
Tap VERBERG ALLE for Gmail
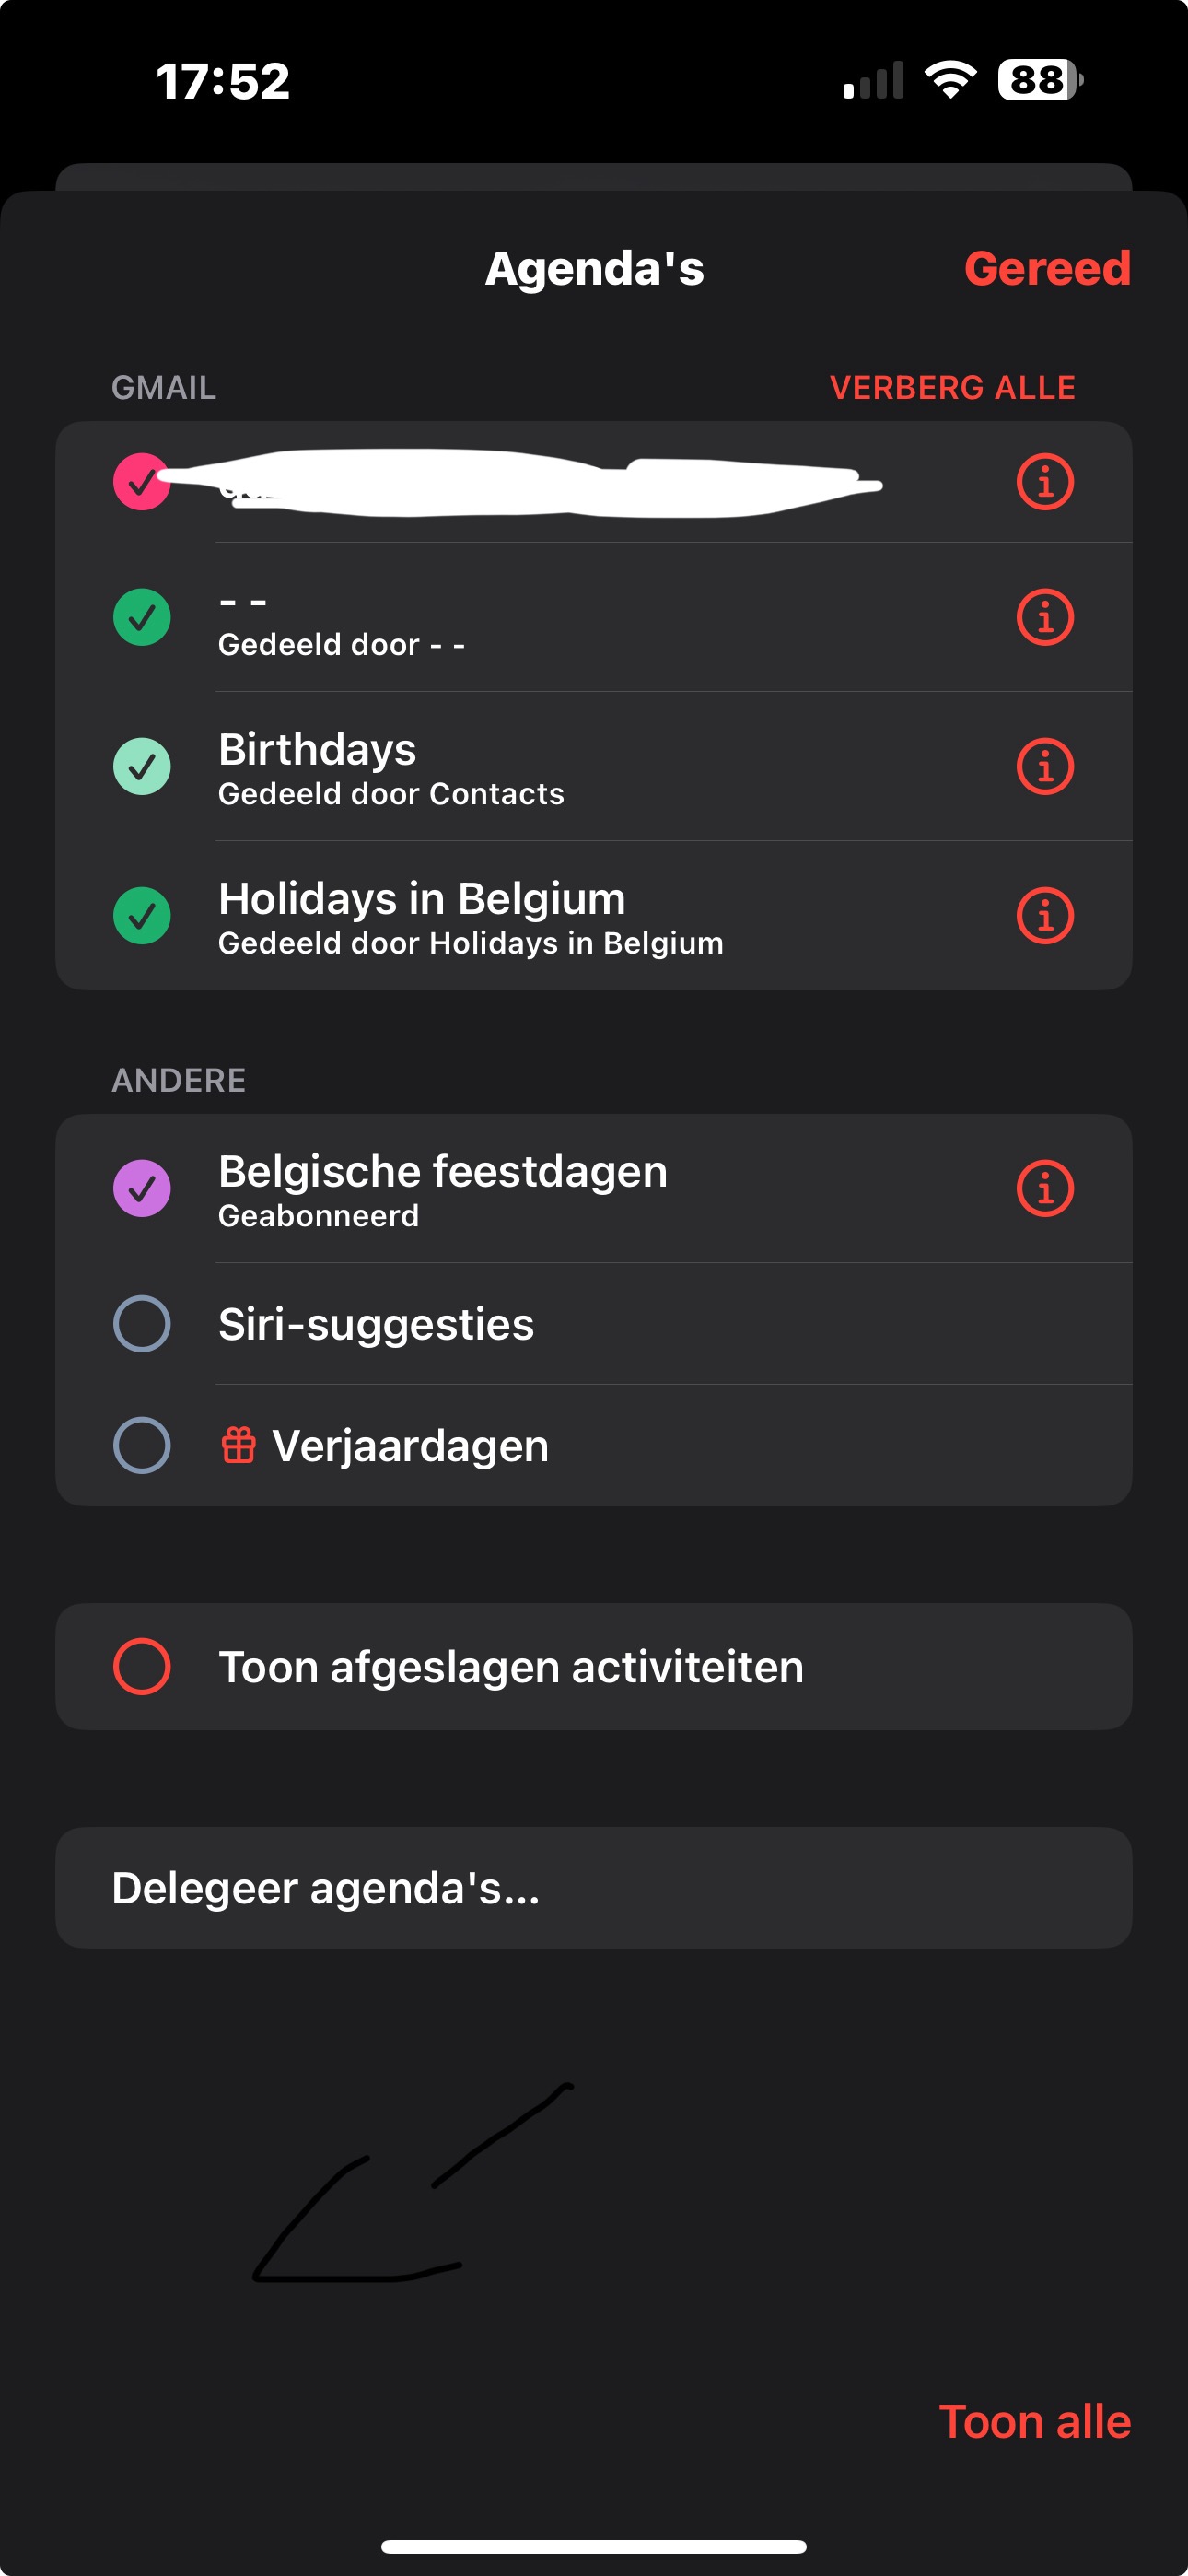tap(952, 388)
